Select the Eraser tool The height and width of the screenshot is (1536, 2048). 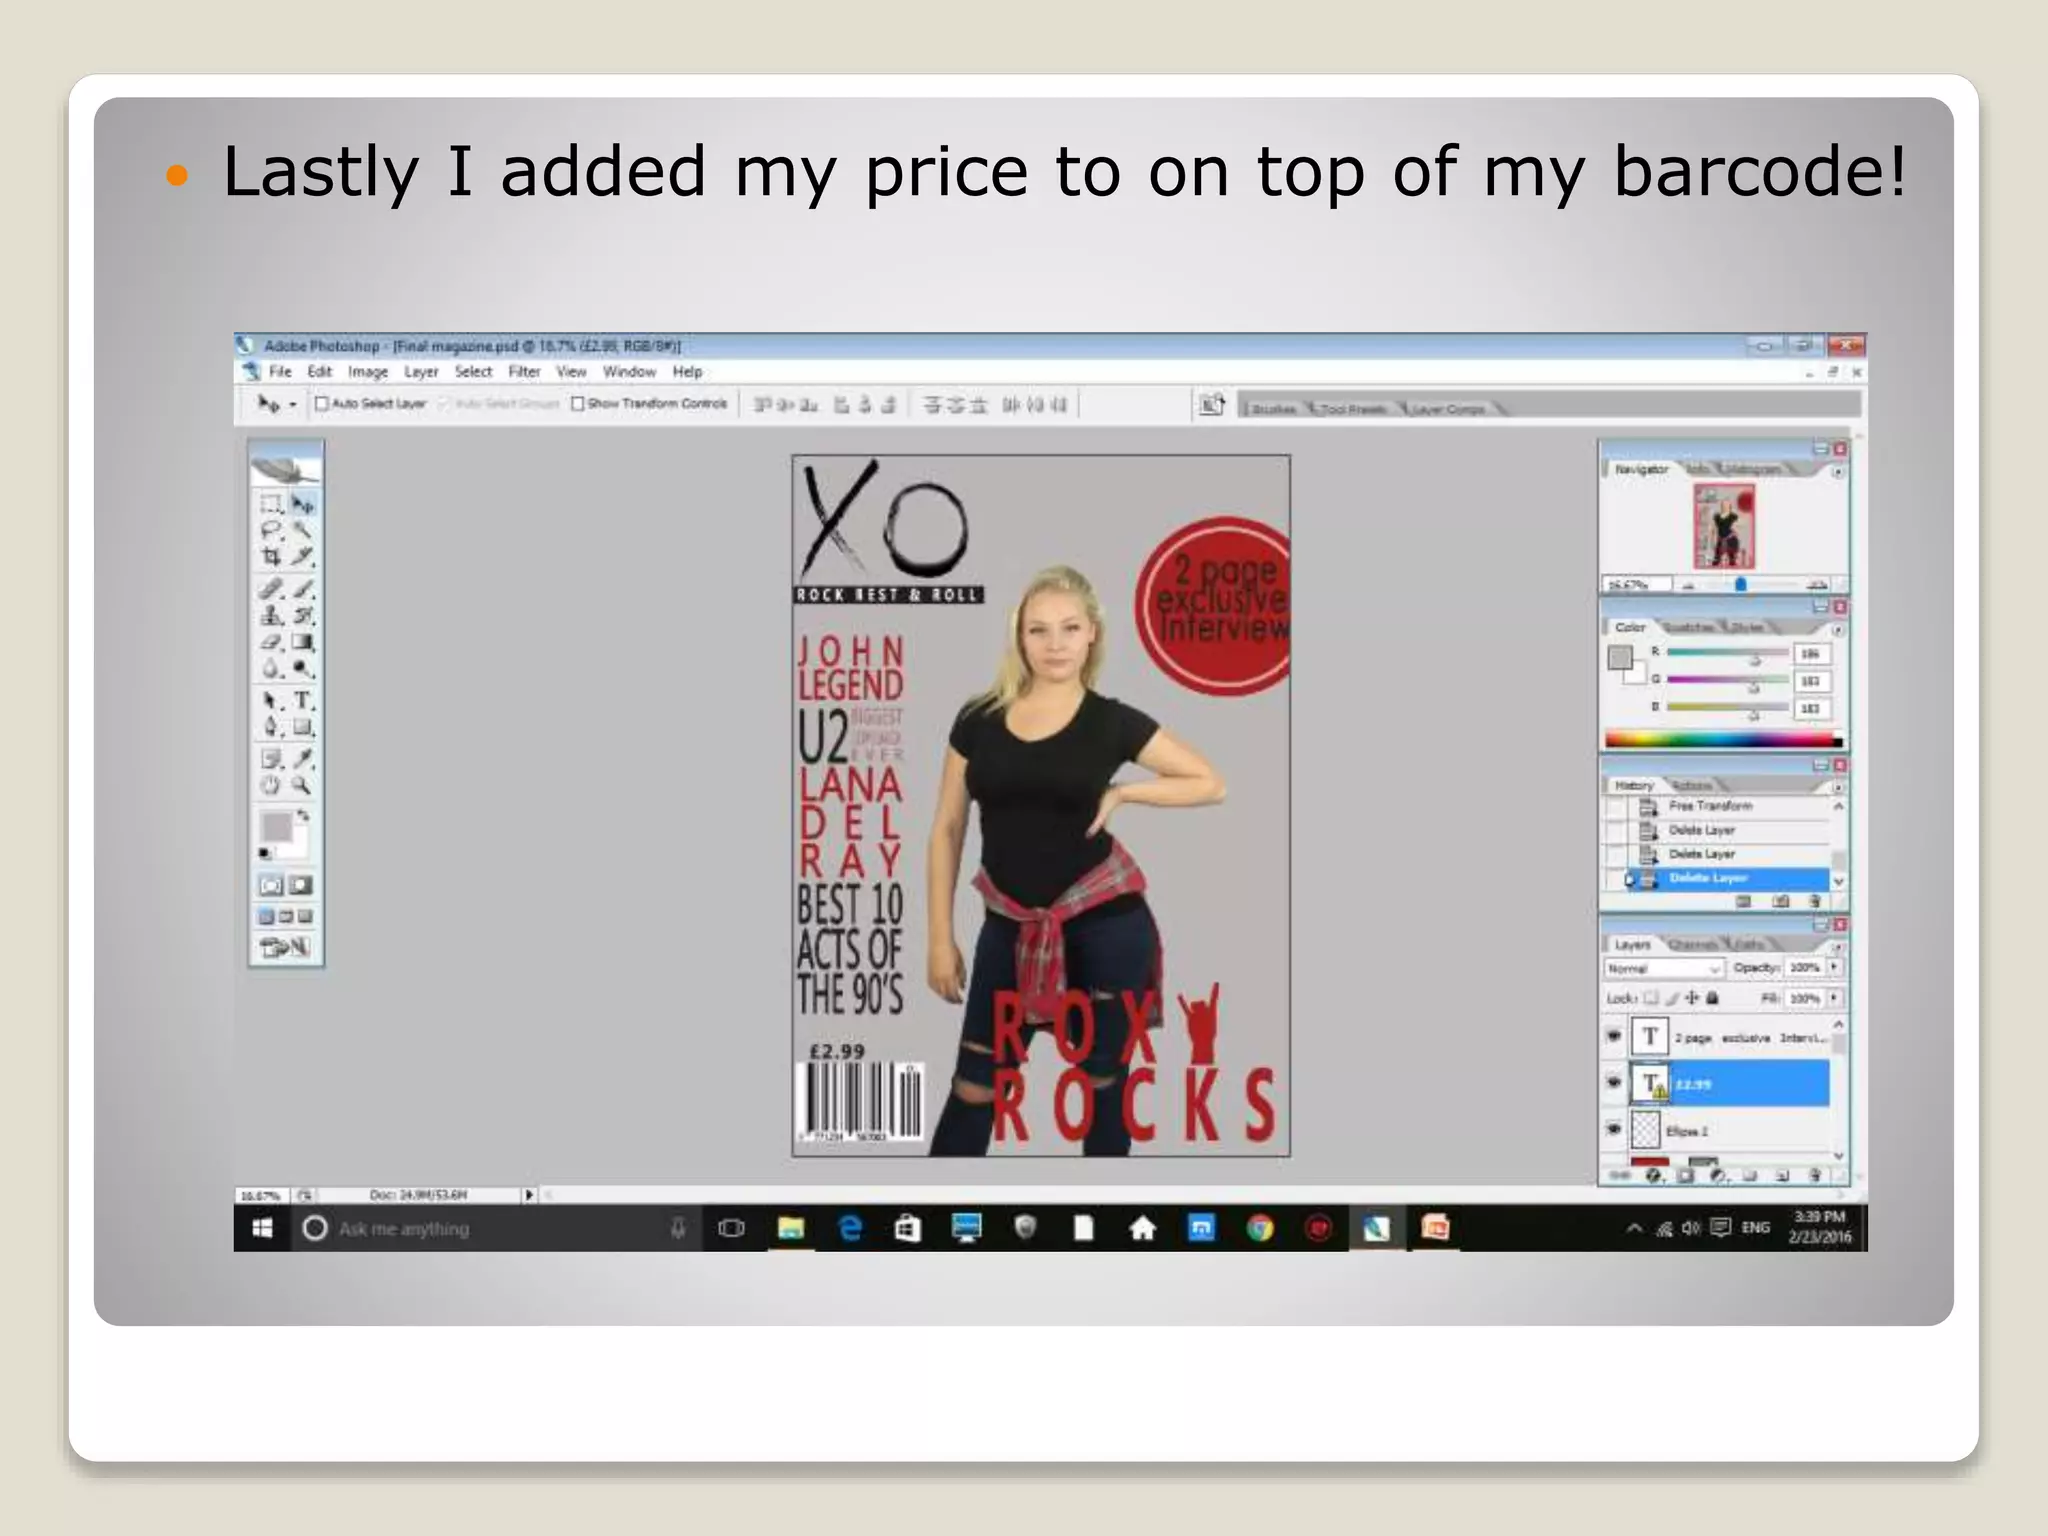pyautogui.click(x=271, y=642)
